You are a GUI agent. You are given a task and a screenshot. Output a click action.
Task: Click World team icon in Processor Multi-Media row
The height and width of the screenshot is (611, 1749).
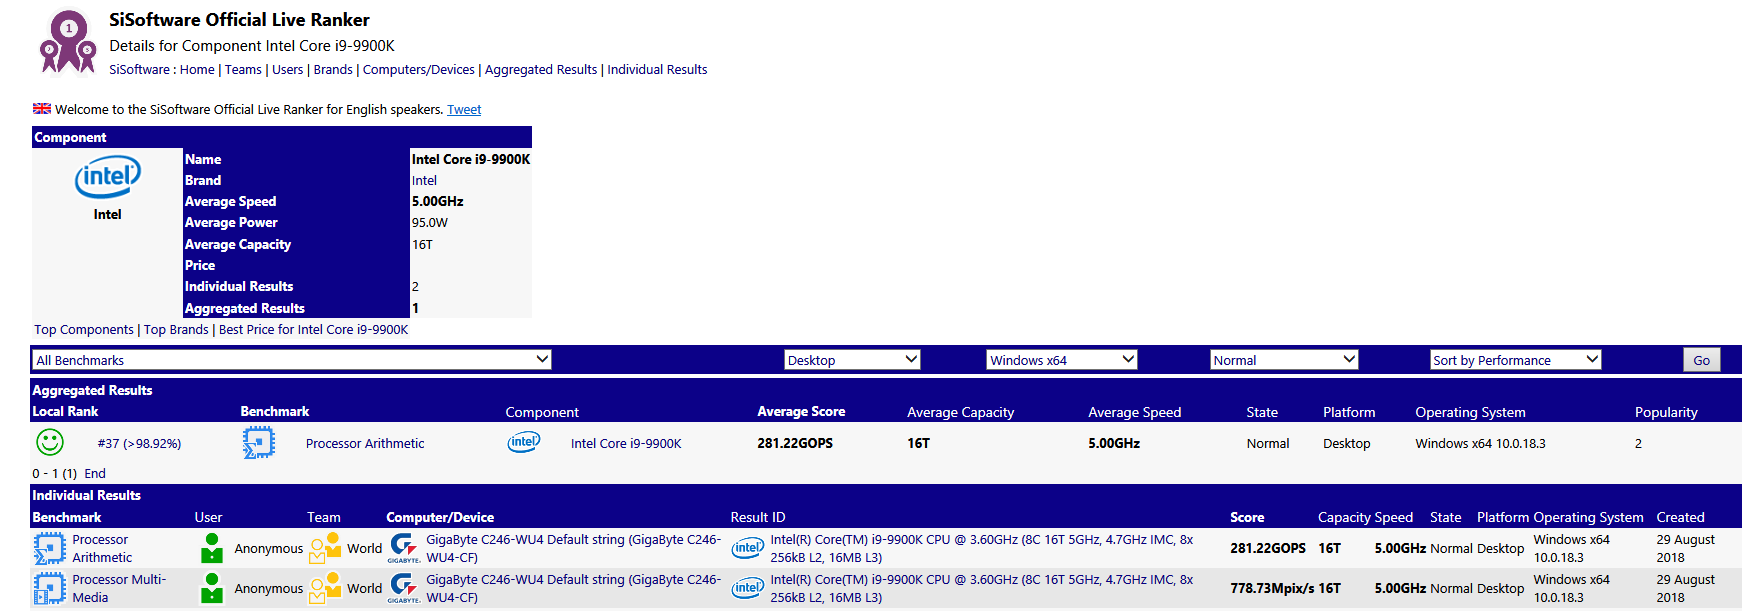point(325,588)
